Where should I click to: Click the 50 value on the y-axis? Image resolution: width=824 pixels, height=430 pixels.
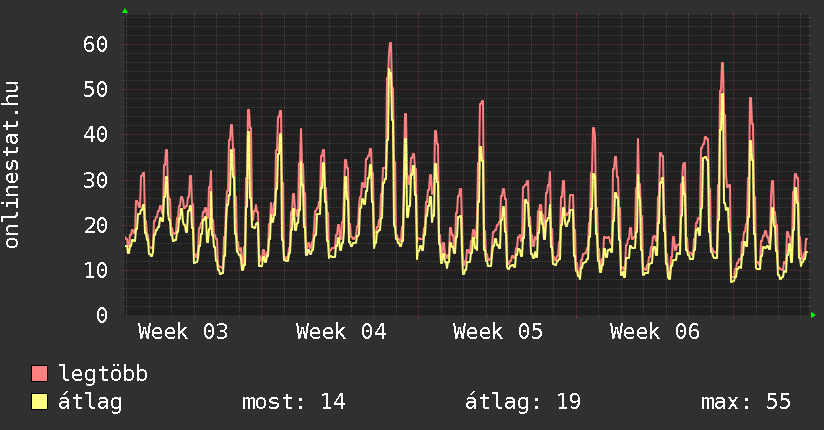pos(95,90)
